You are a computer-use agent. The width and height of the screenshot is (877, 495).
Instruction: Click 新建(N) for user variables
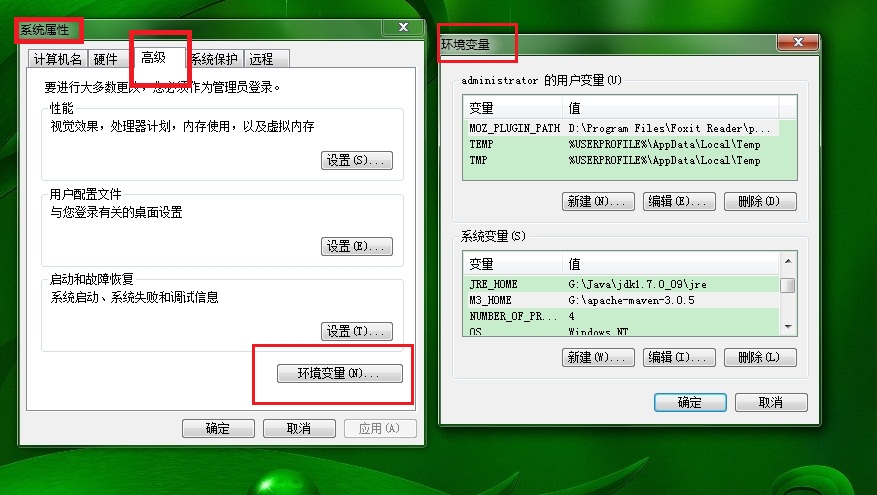[x=598, y=201]
